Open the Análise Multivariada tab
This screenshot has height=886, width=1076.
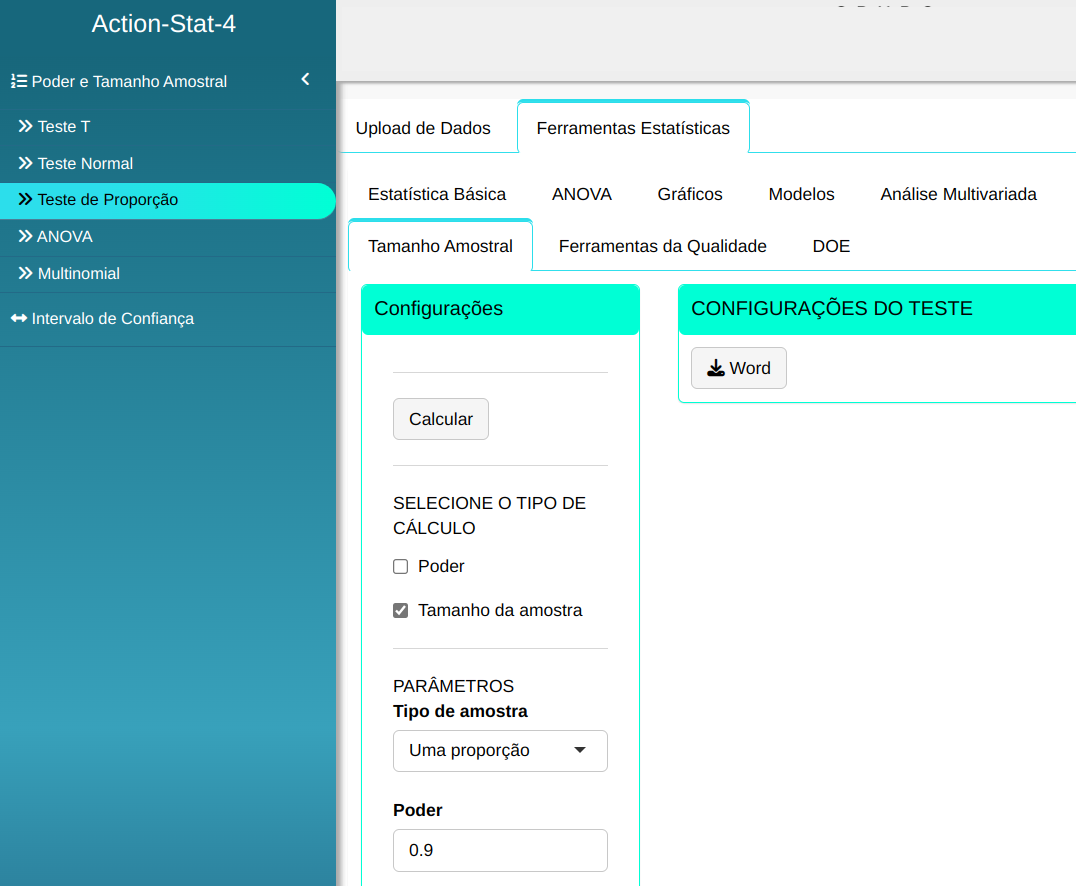958,194
